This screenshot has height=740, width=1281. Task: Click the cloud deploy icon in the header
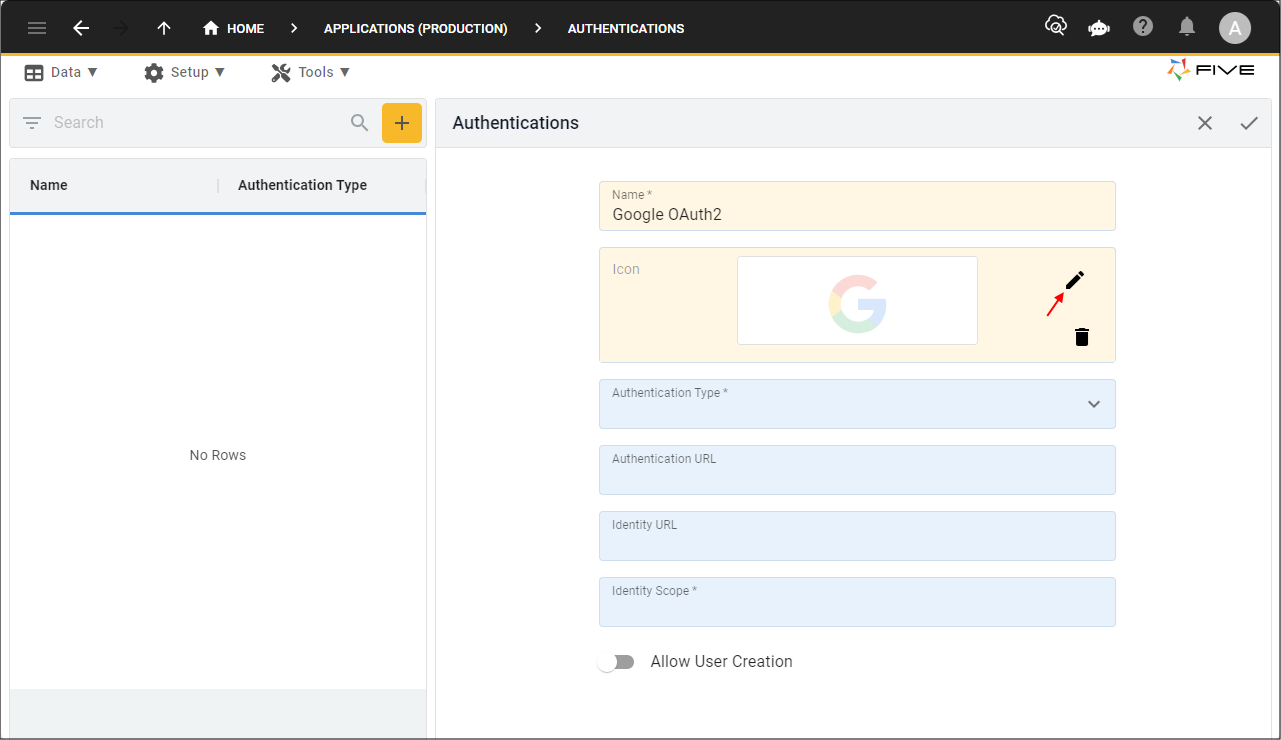pos(1056,26)
